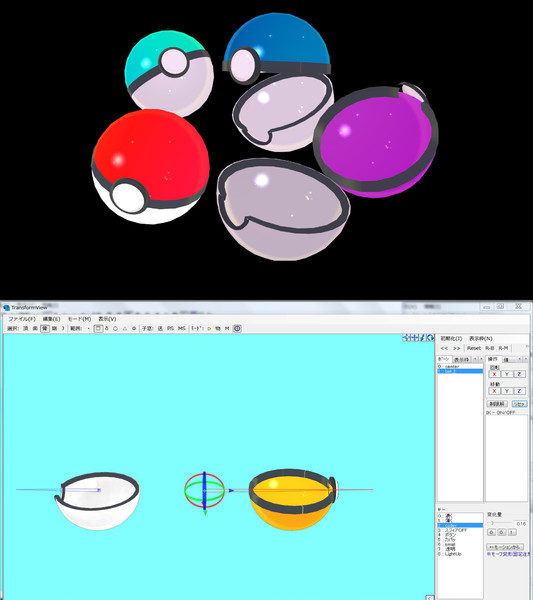The image size is (533, 600).
Task: Toggle the M mode button
Action: (227, 328)
